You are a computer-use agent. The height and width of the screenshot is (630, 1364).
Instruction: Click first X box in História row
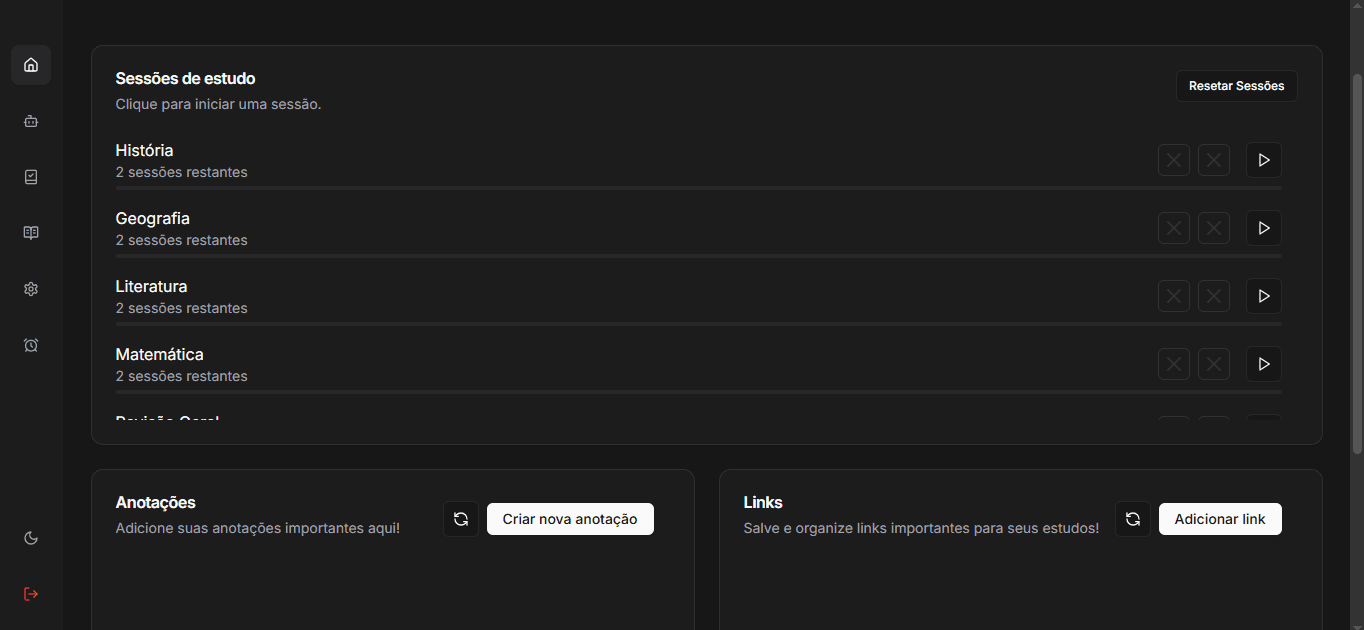coord(1174,160)
